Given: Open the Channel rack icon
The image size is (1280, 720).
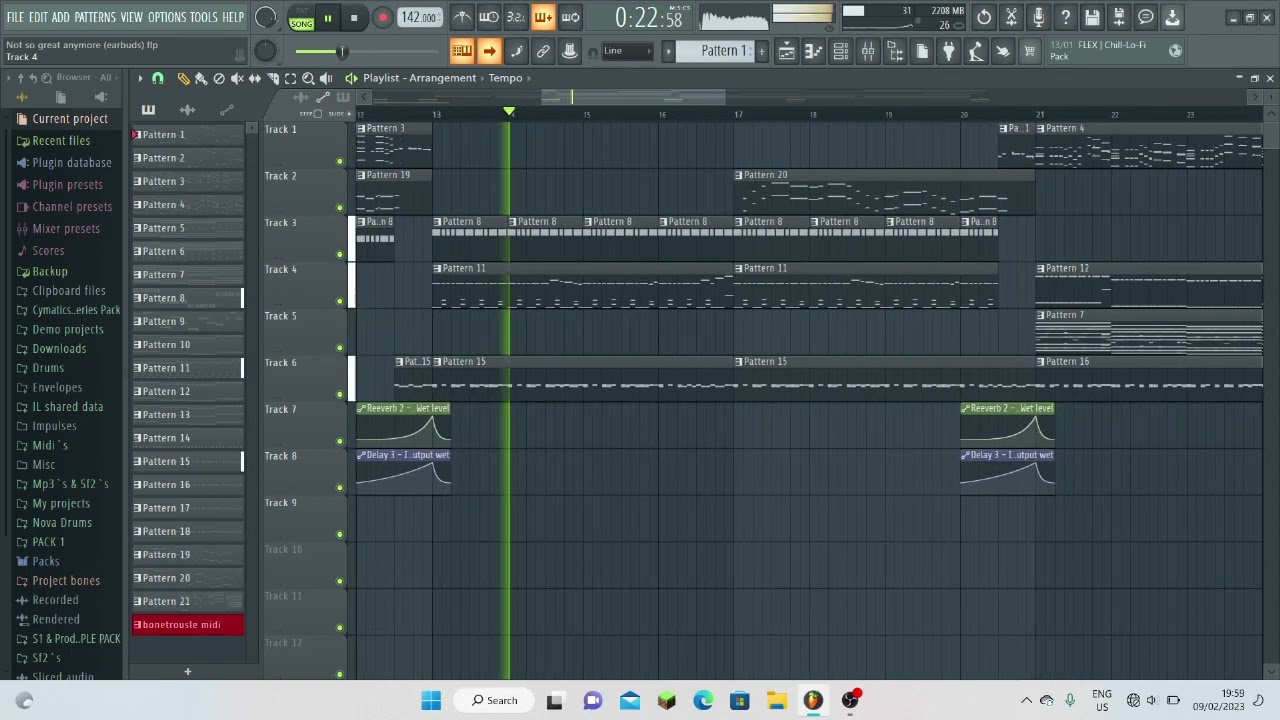Looking at the screenshot, I should pos(841,51).
